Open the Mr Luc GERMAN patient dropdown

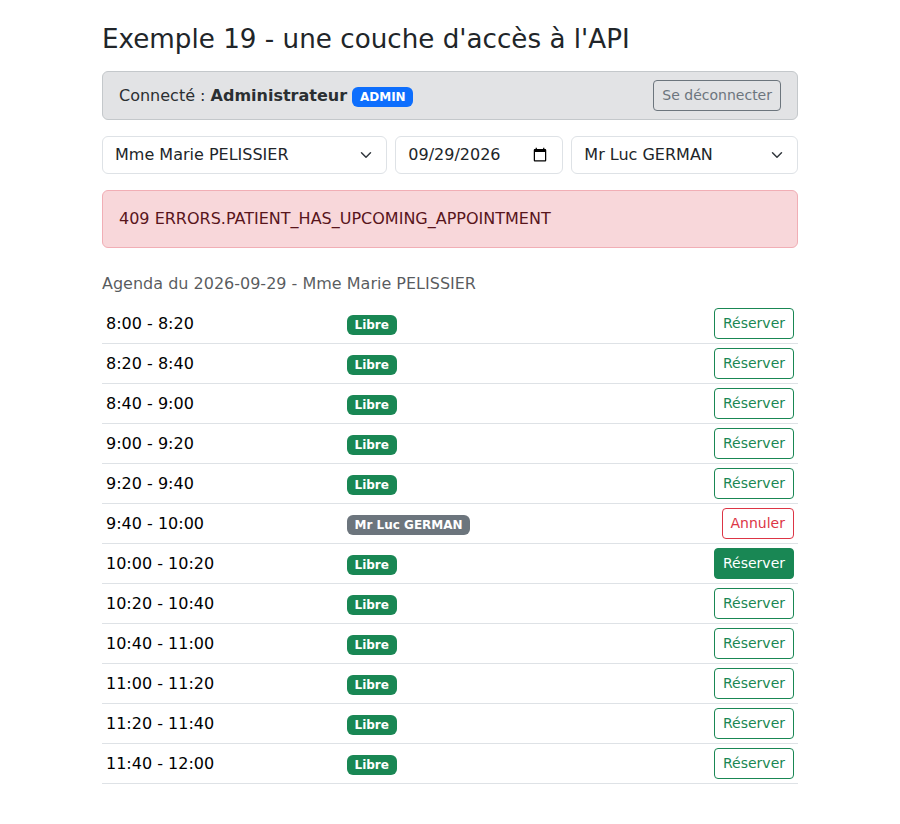point(684,155)
